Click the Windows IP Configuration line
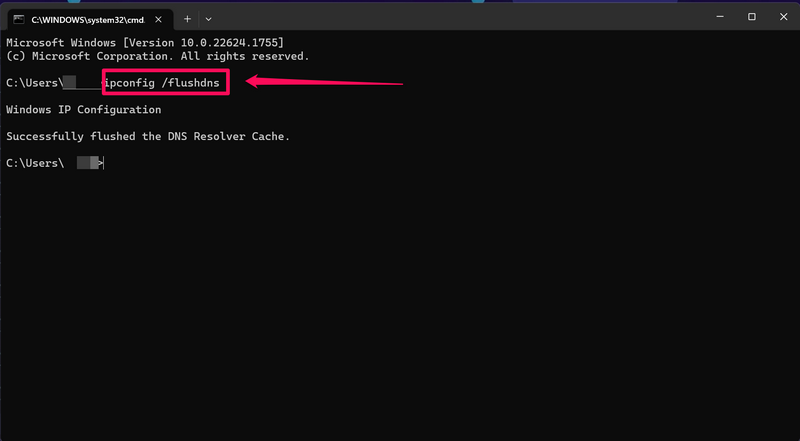Image resolution: width=800 pixels, height=441 pixels. coord(83,109)
